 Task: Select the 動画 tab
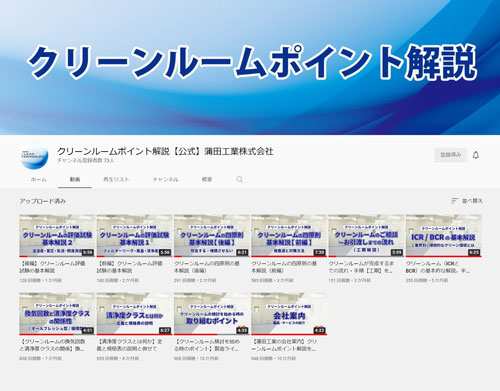pyautogui.click(x=75, y=179)
